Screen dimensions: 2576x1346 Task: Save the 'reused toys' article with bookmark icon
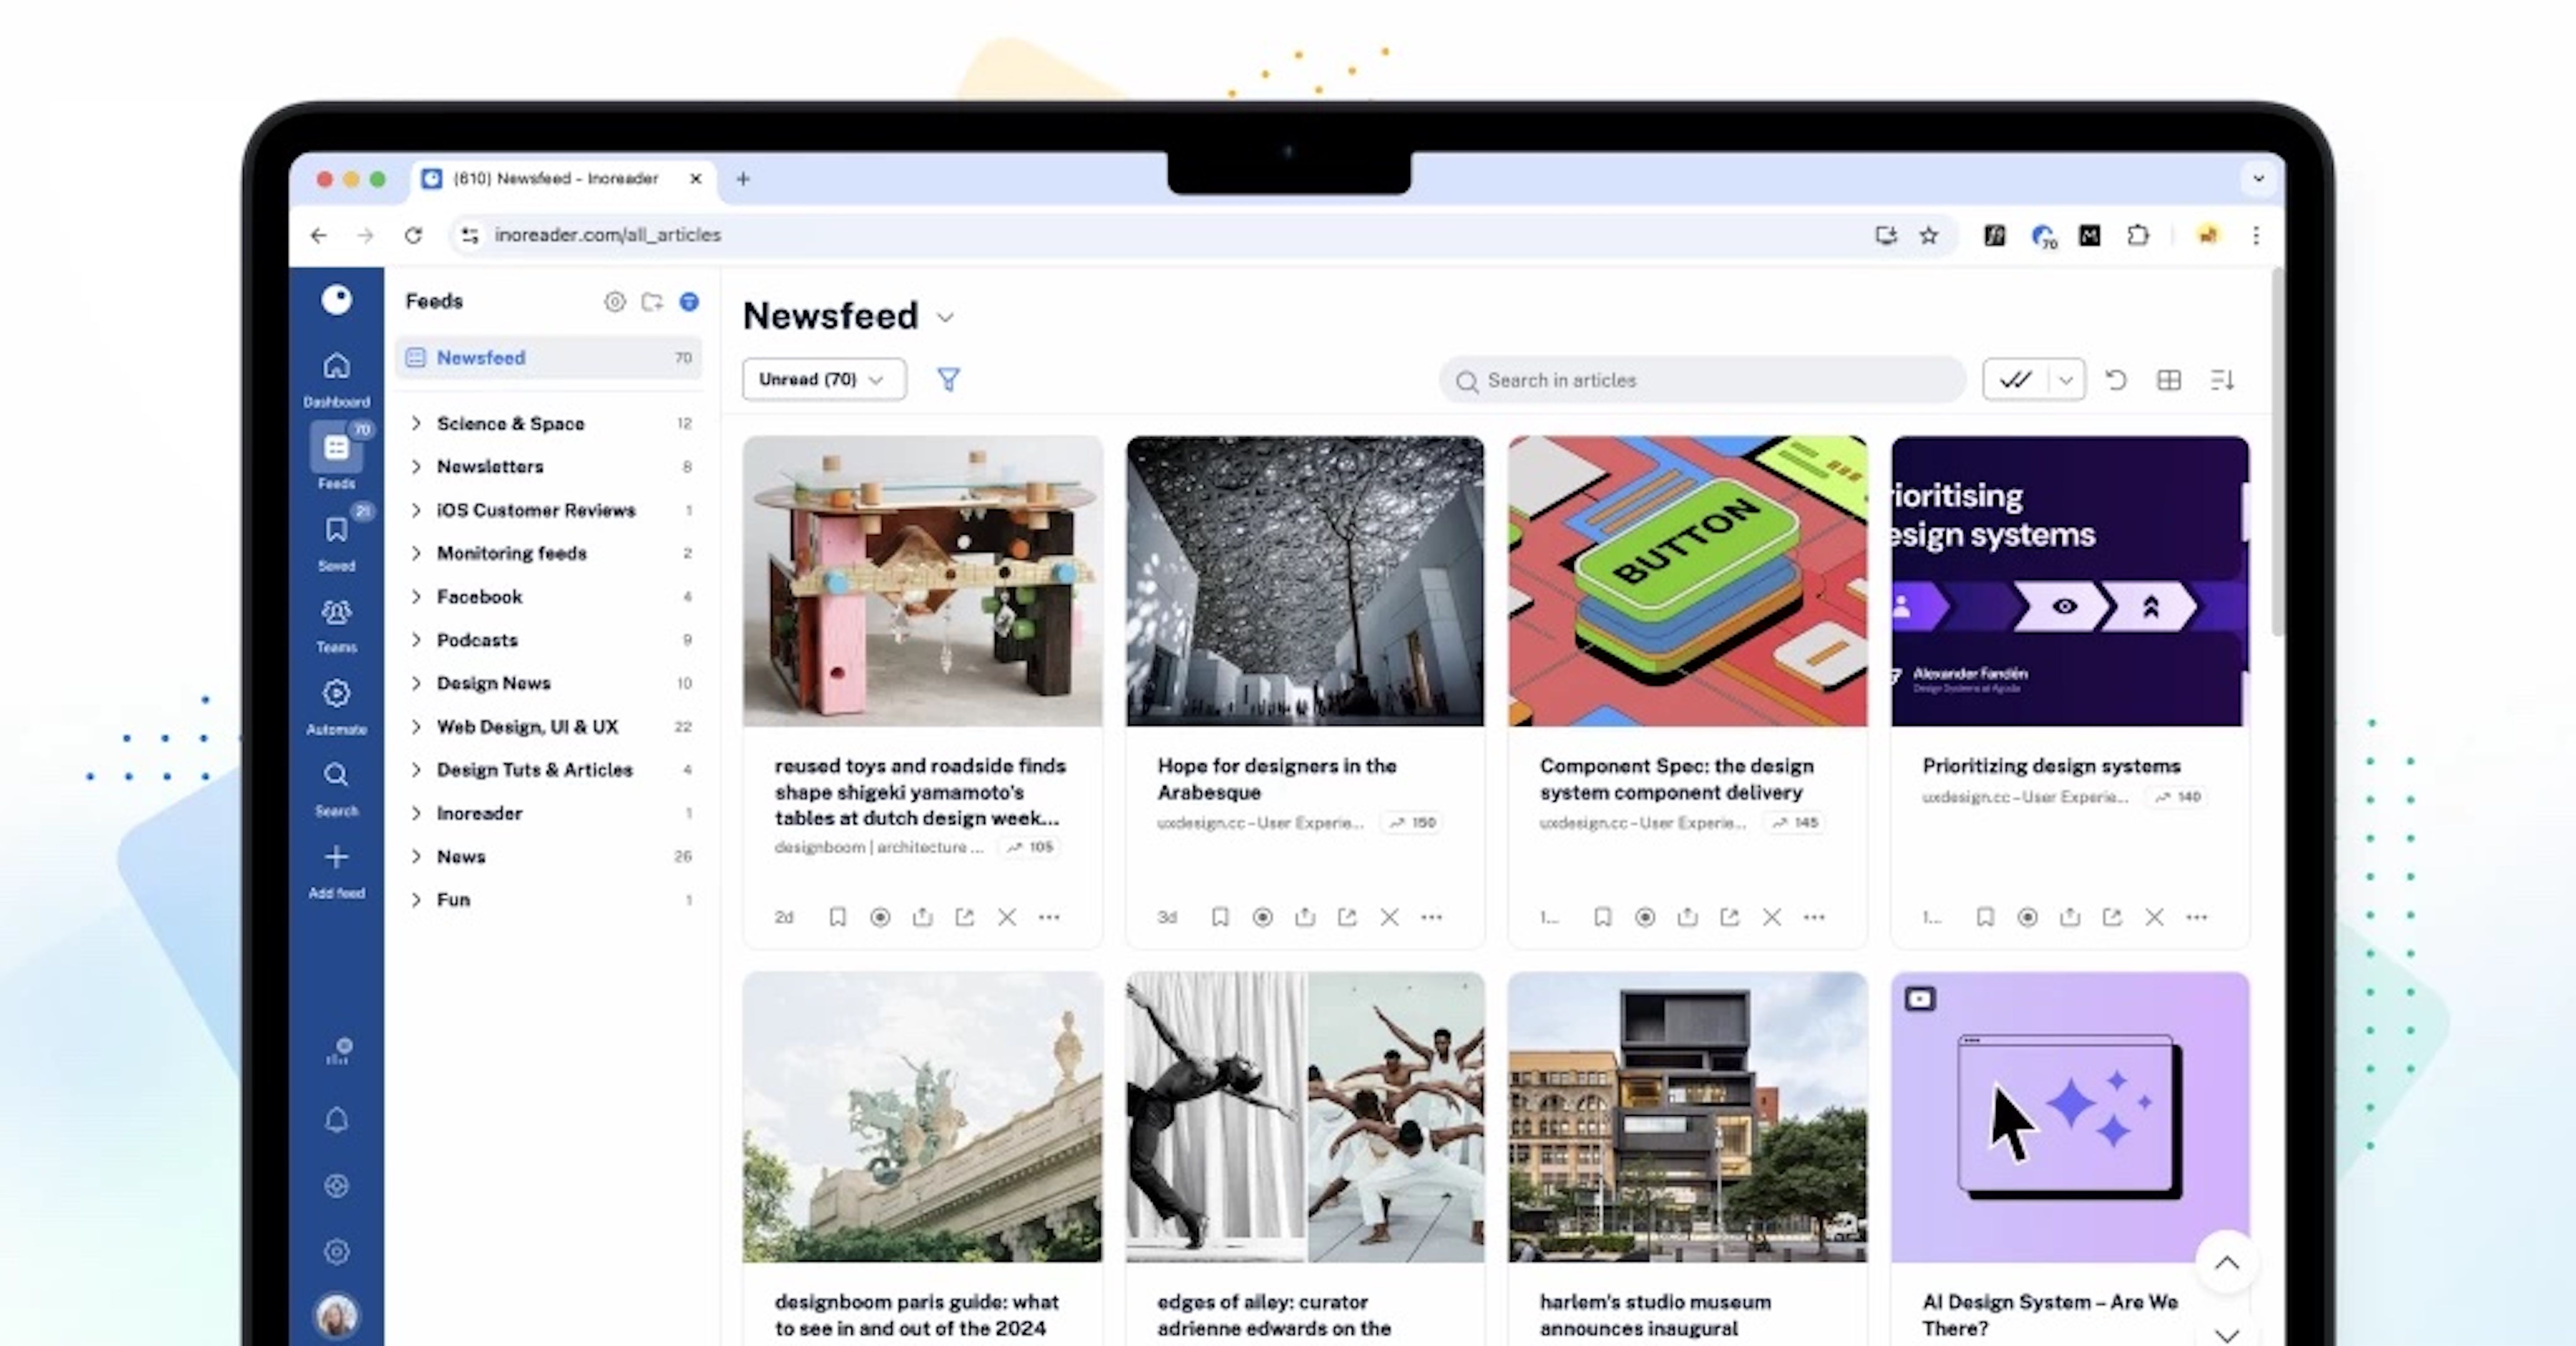point(837,917)
